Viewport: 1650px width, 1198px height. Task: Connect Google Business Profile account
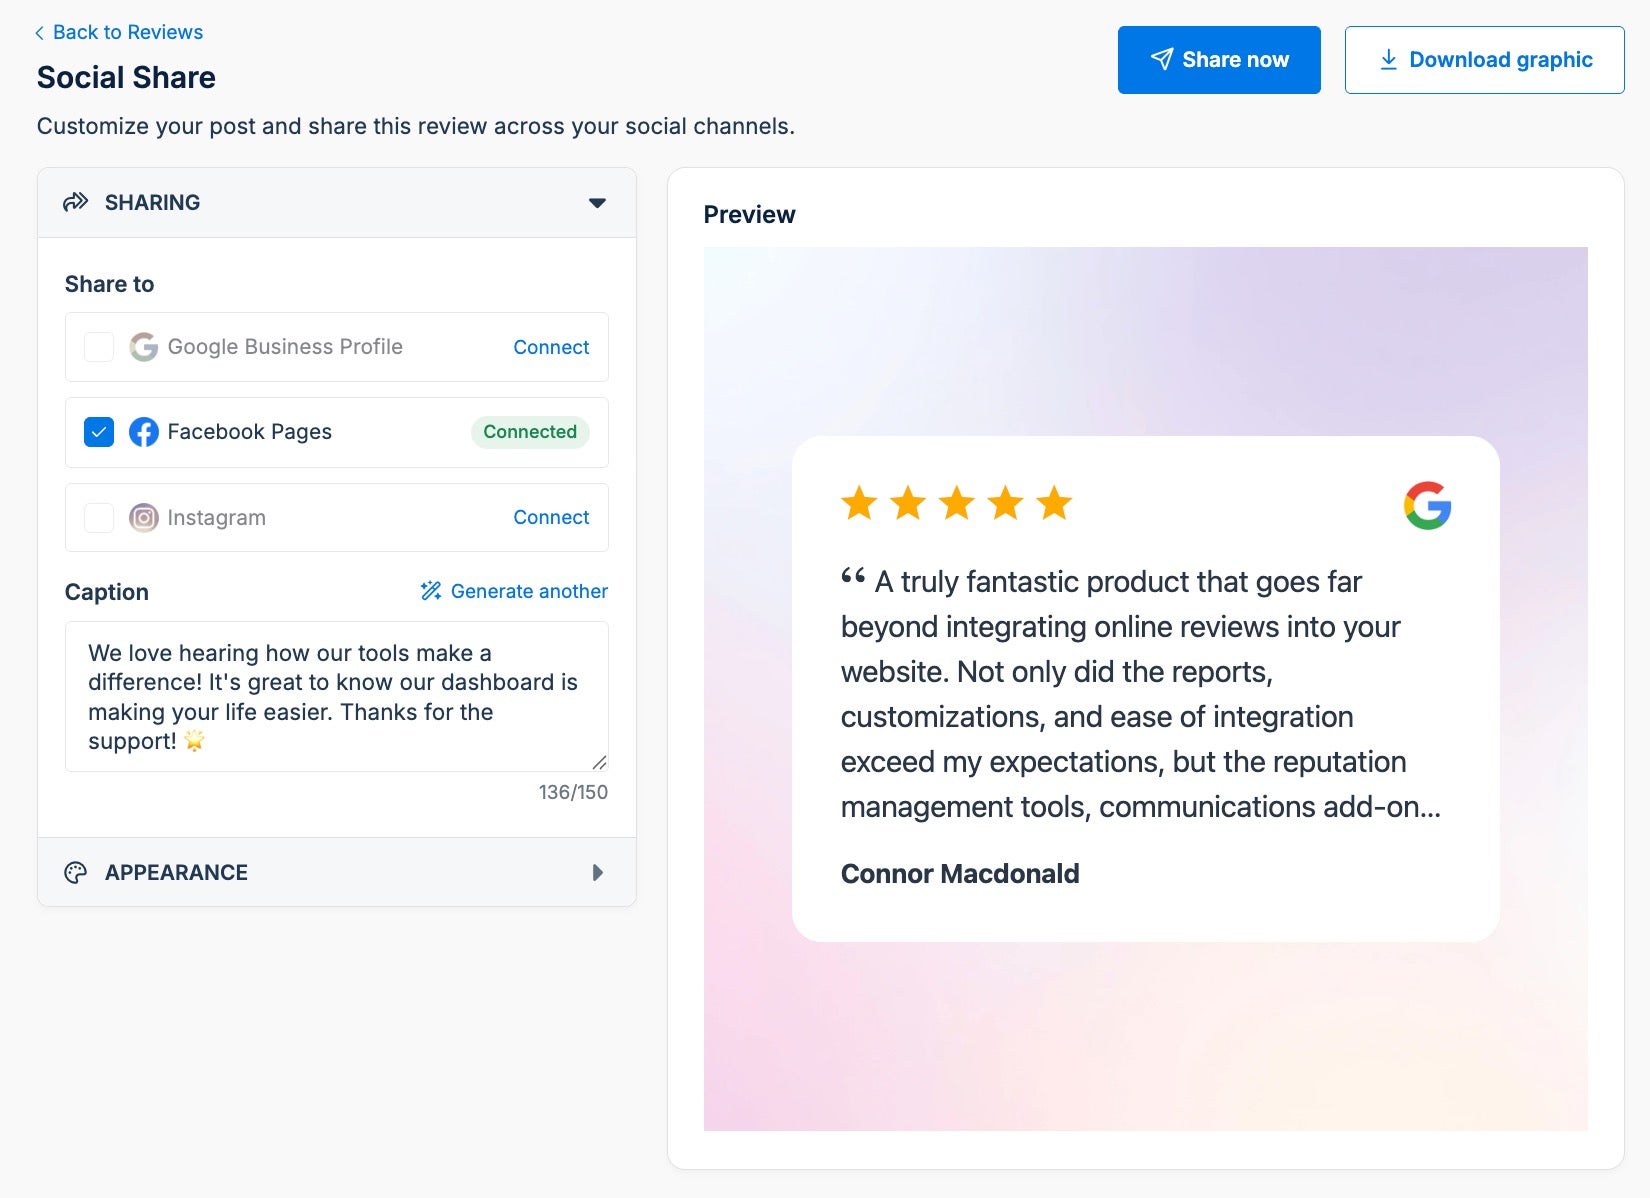tap(551, 347)
